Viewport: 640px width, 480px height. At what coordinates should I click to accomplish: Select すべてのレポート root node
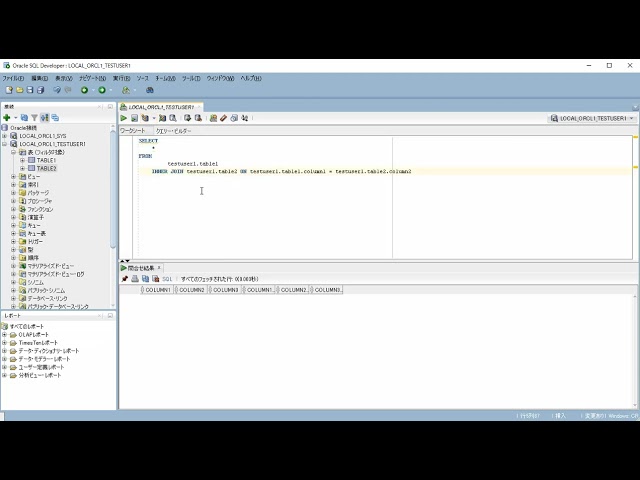[27, 327]
